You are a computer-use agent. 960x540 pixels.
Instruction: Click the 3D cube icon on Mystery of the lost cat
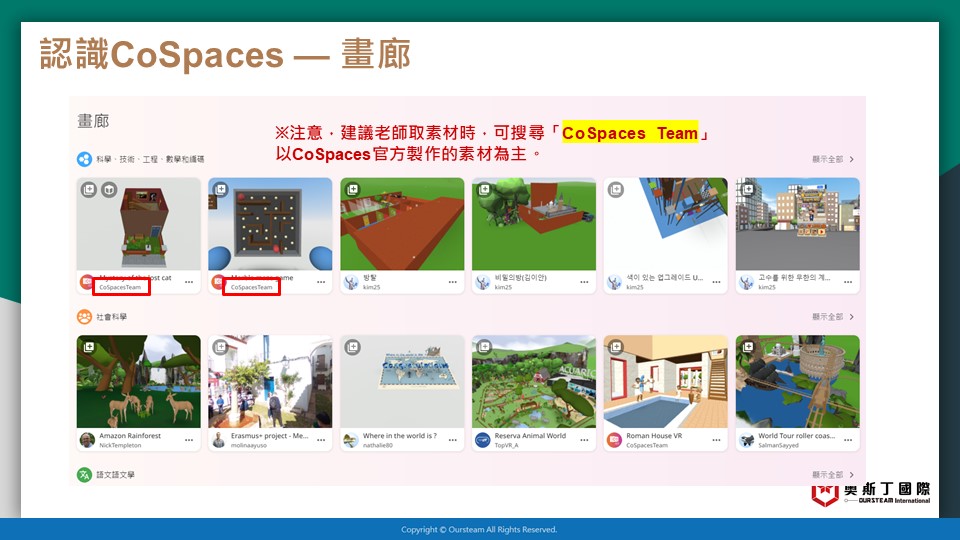coord(109,190)
